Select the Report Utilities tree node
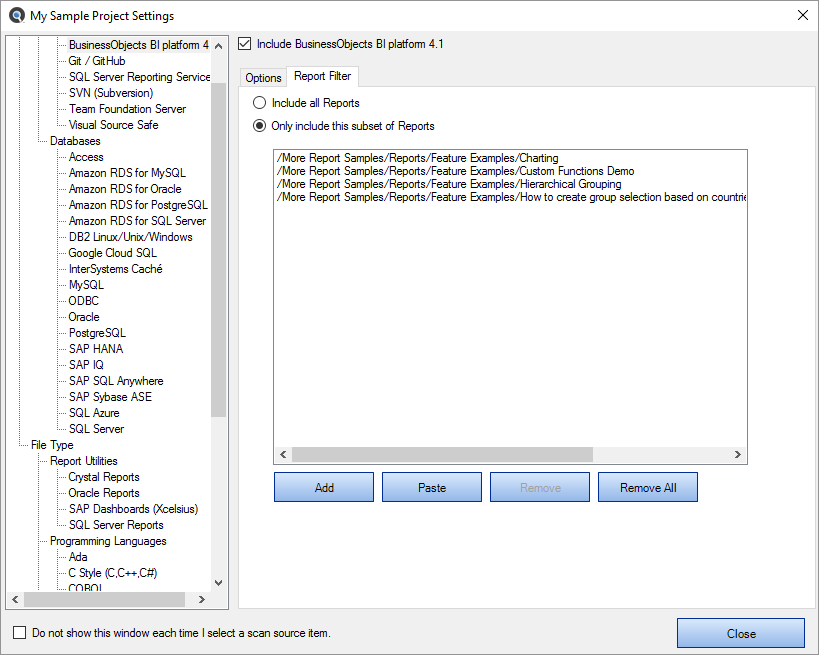Image resolution: width=819 pixels, height=655 pixels. tap(84, 461)
